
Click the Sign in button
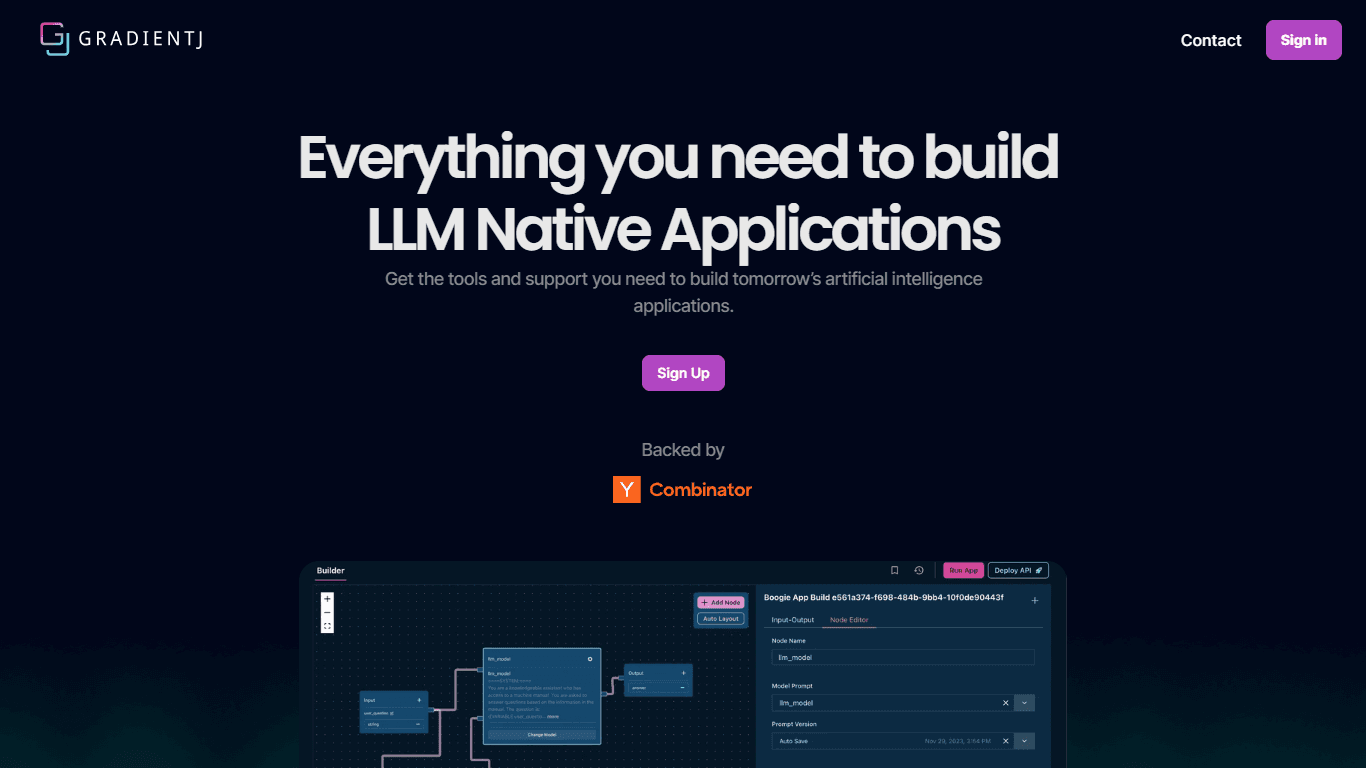click(1304, 40)
